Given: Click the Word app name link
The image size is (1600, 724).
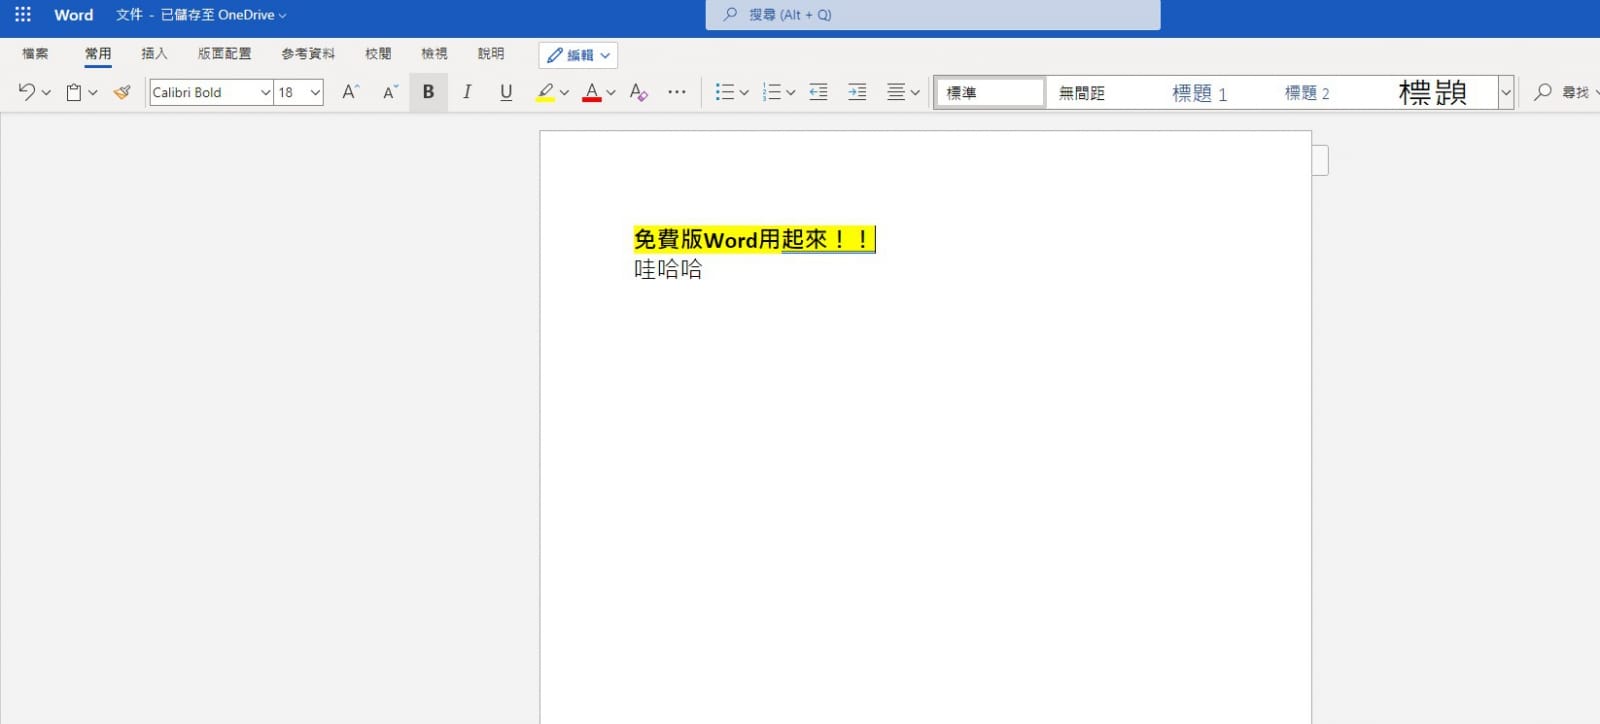Looking at the screenshot, I should pyautogui.click(x=73, y=15).
